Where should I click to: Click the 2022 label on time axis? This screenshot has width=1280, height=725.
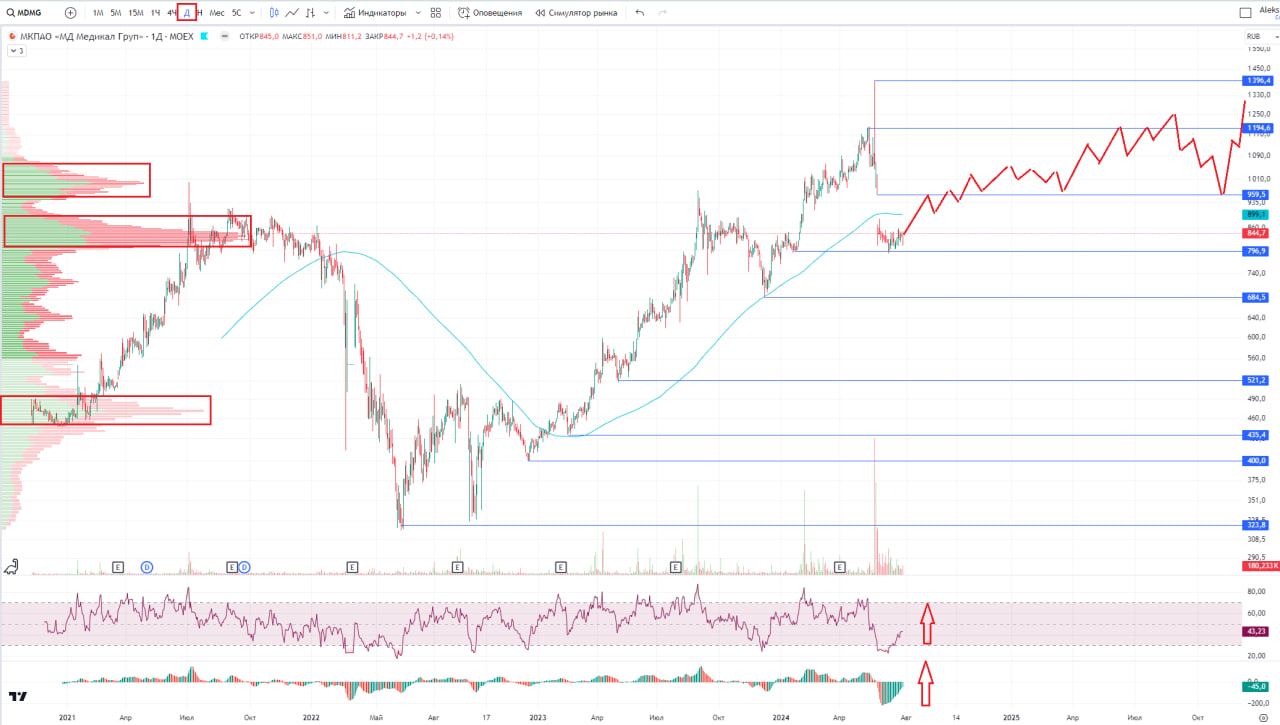click(311, 717)
